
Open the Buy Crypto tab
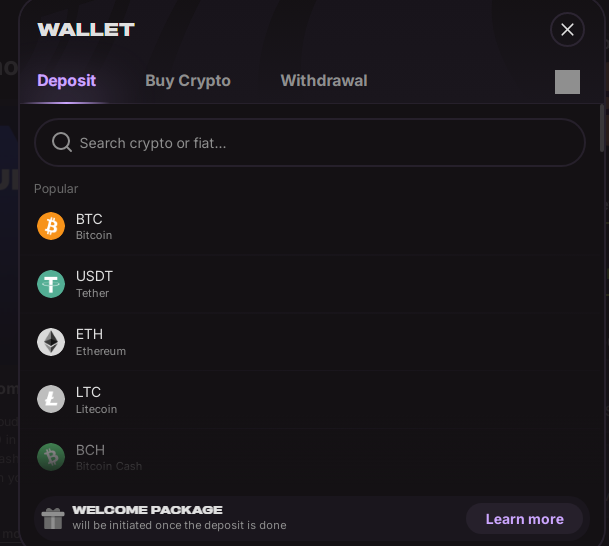(x=188, y=81)
